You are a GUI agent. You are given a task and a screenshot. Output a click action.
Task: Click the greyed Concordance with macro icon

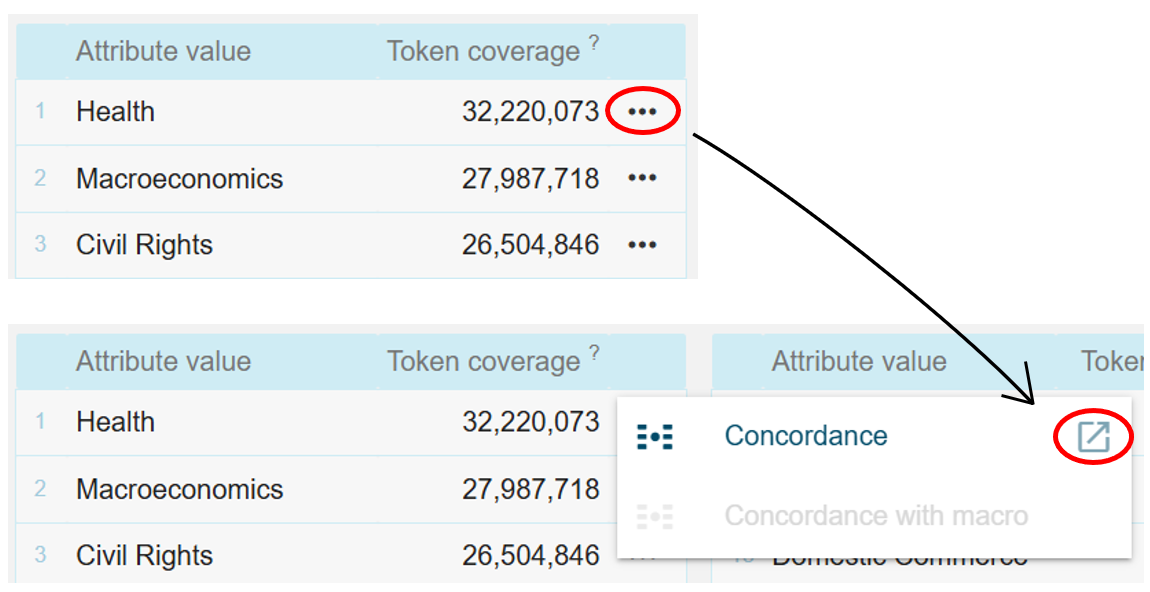[655, 516]
